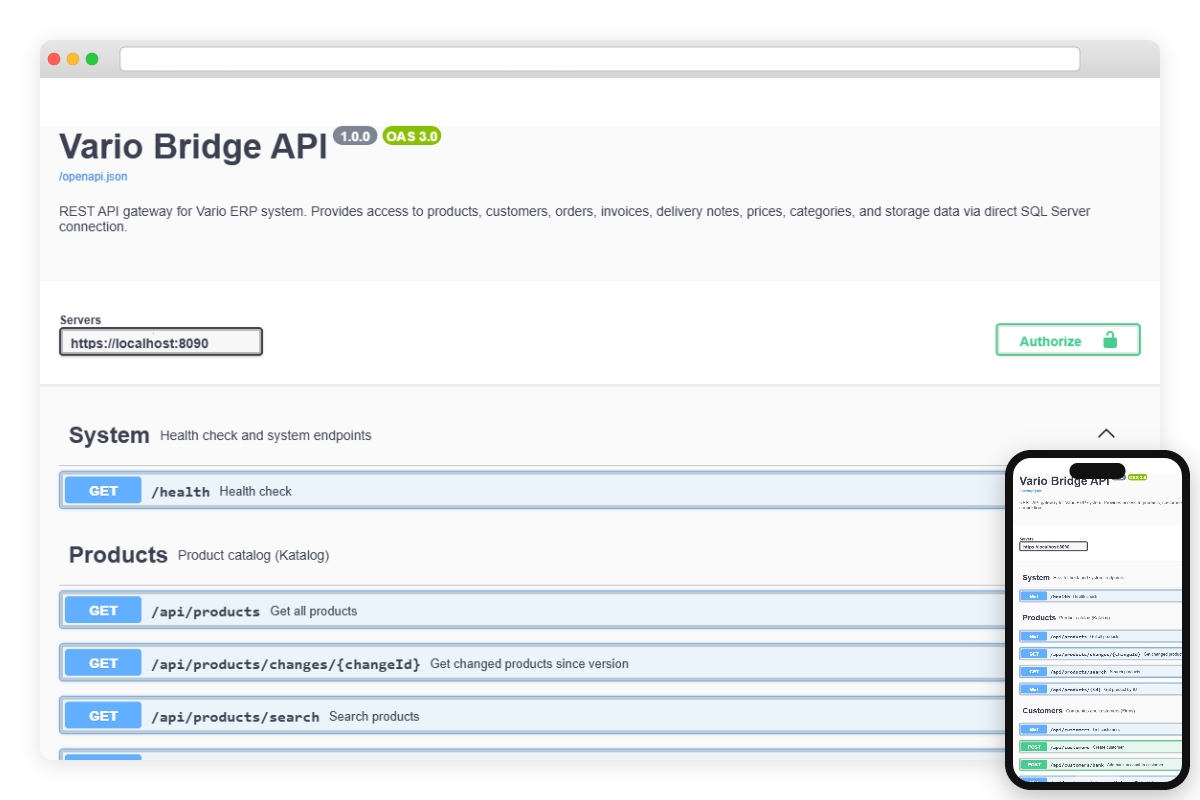Toggle the System section heading

109,435
